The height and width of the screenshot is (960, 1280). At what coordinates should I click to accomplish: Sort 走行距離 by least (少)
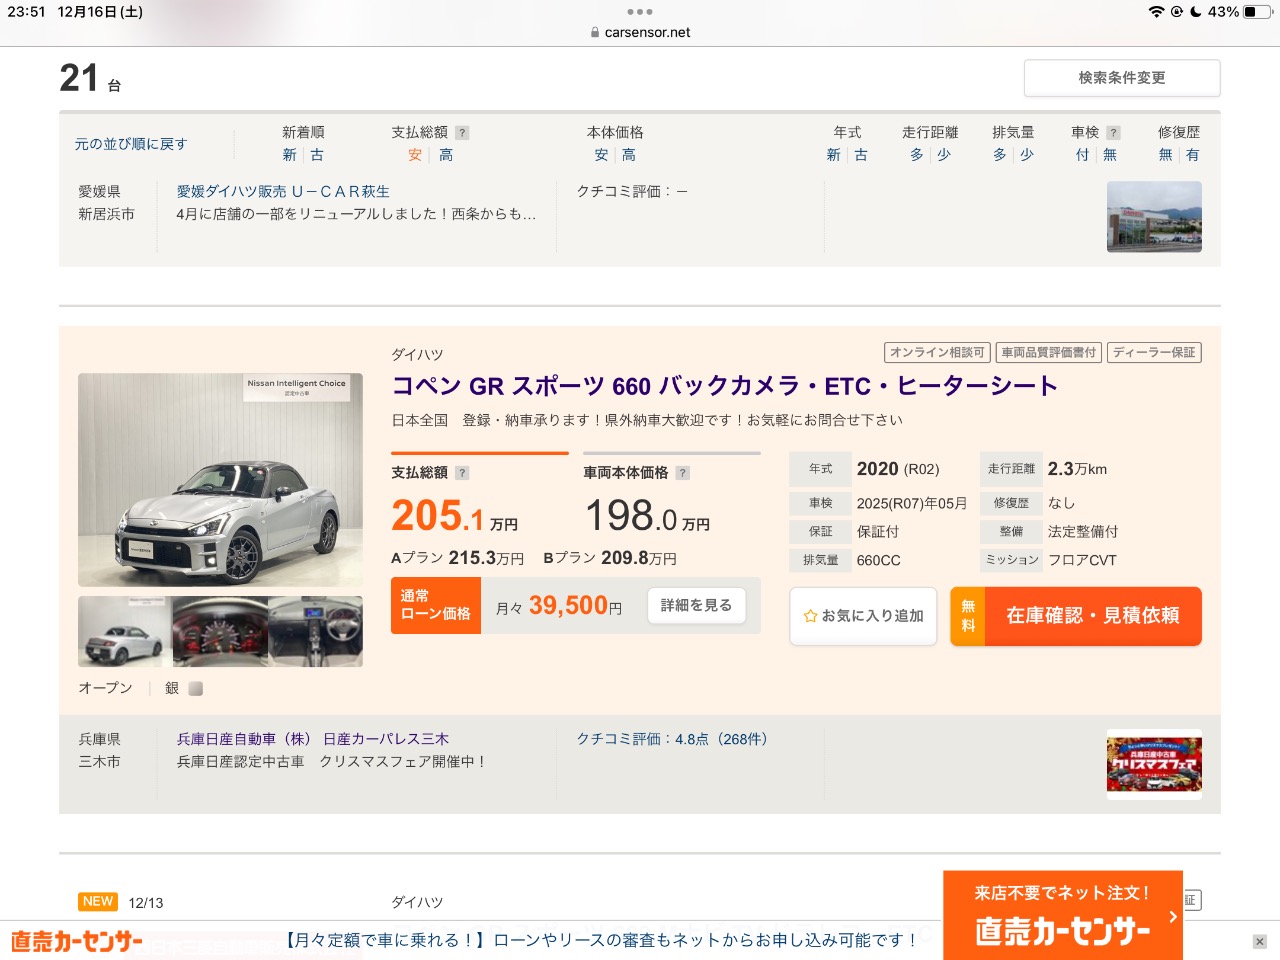point(944,155)
